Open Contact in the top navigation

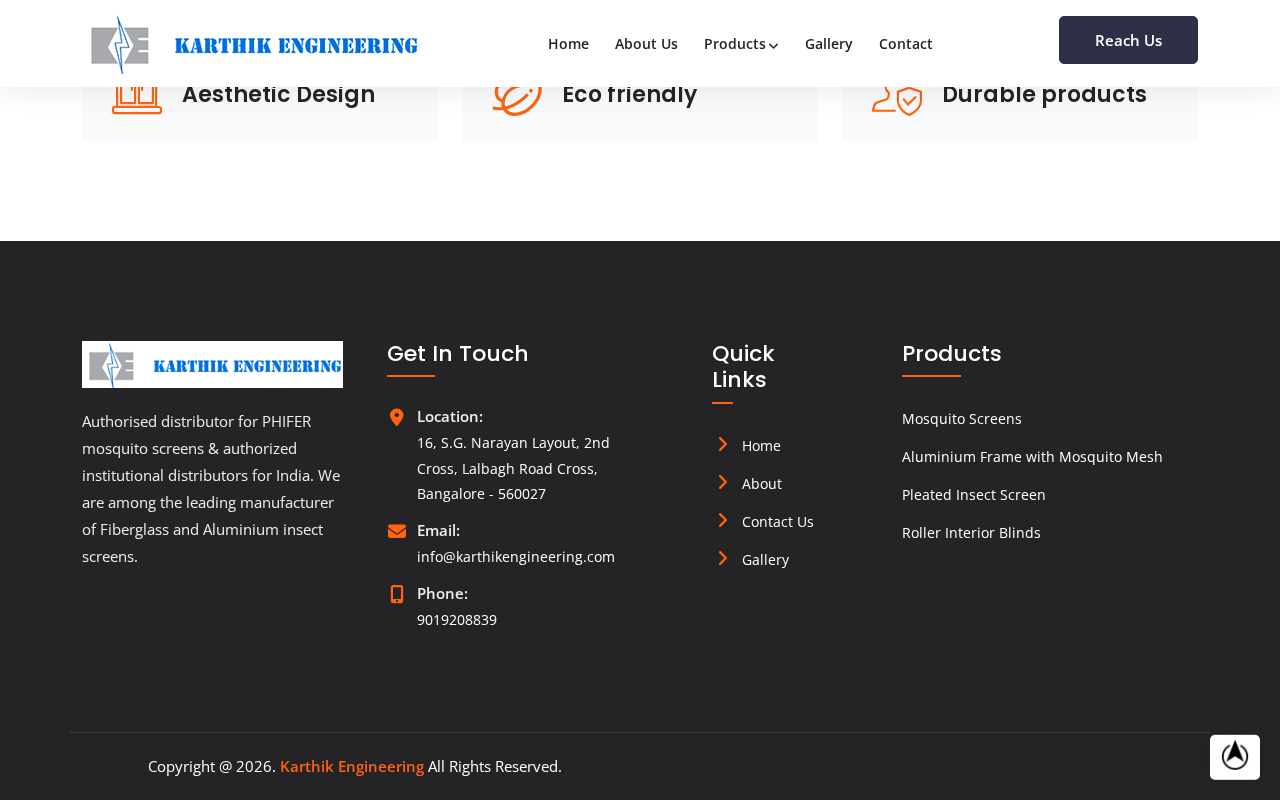pyautogui.click(x=906, y=44)
